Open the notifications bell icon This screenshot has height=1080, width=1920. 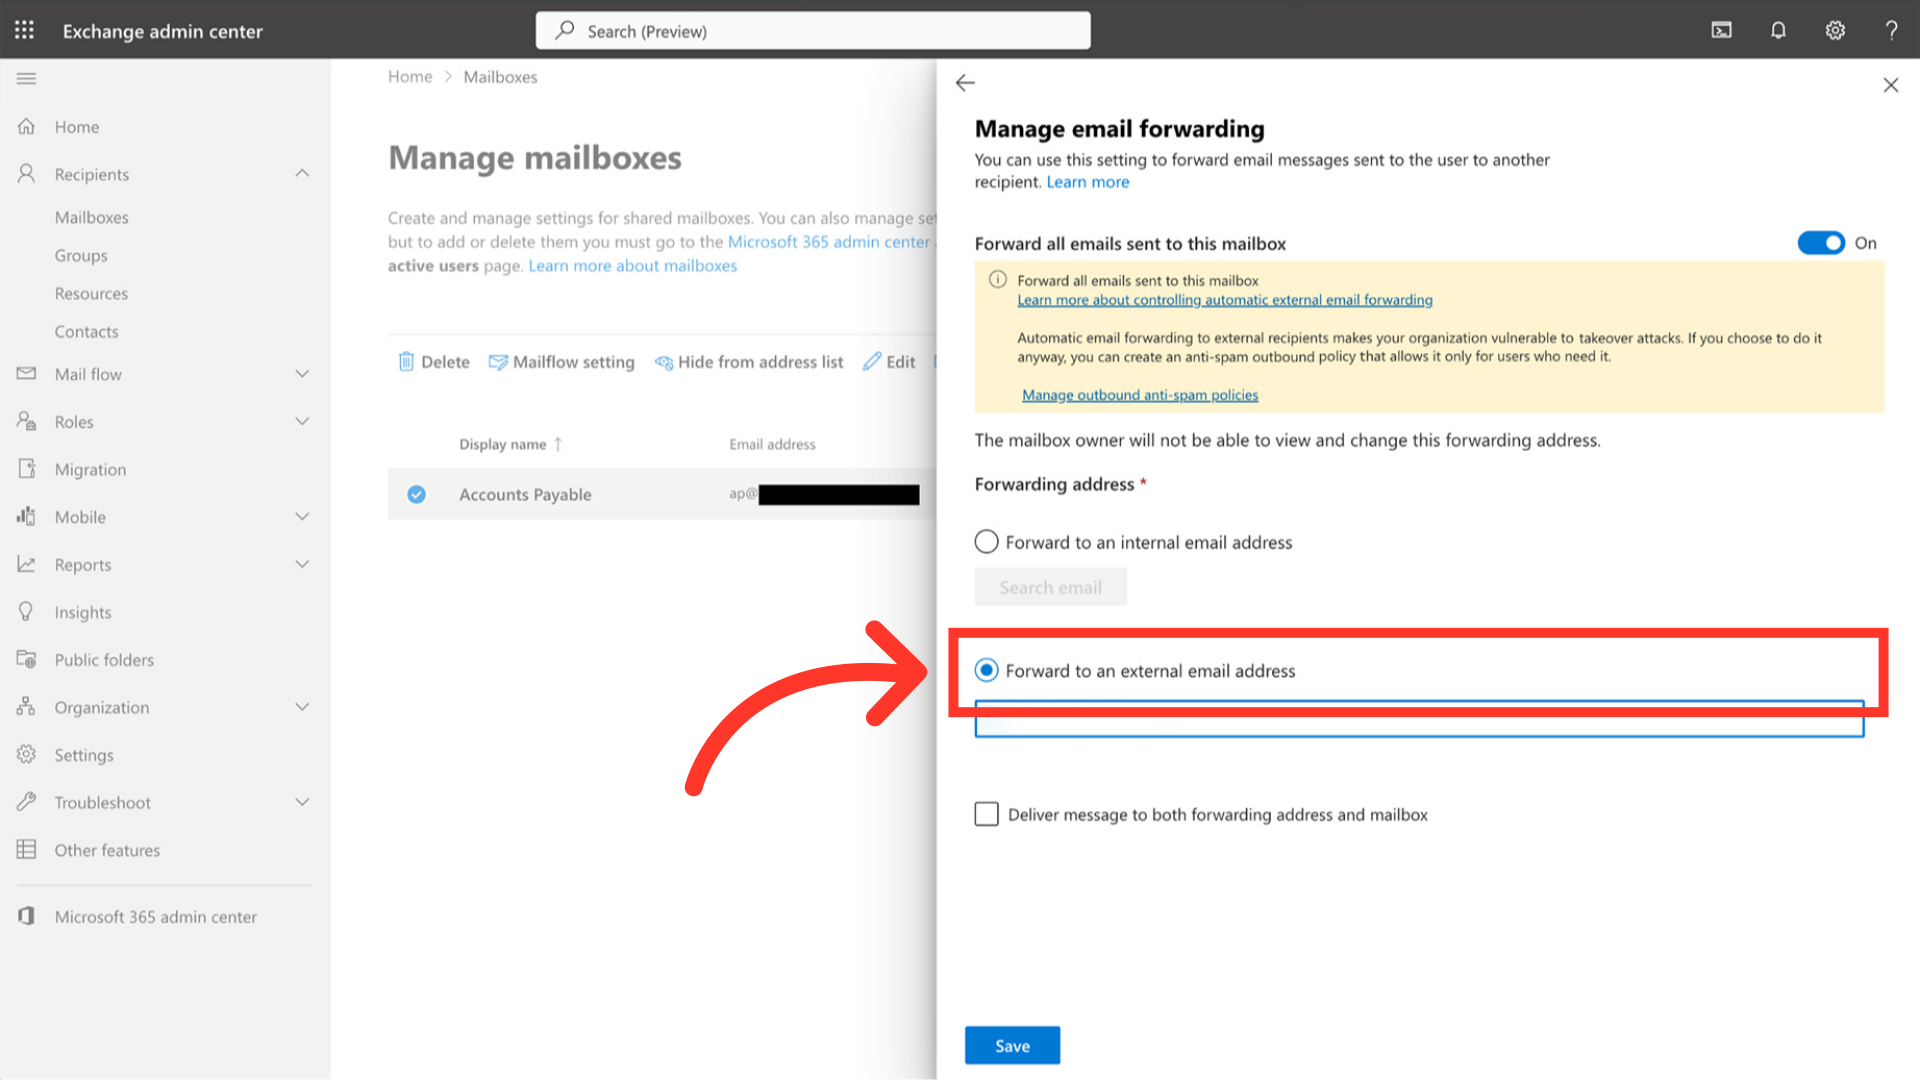point(1778,30)
